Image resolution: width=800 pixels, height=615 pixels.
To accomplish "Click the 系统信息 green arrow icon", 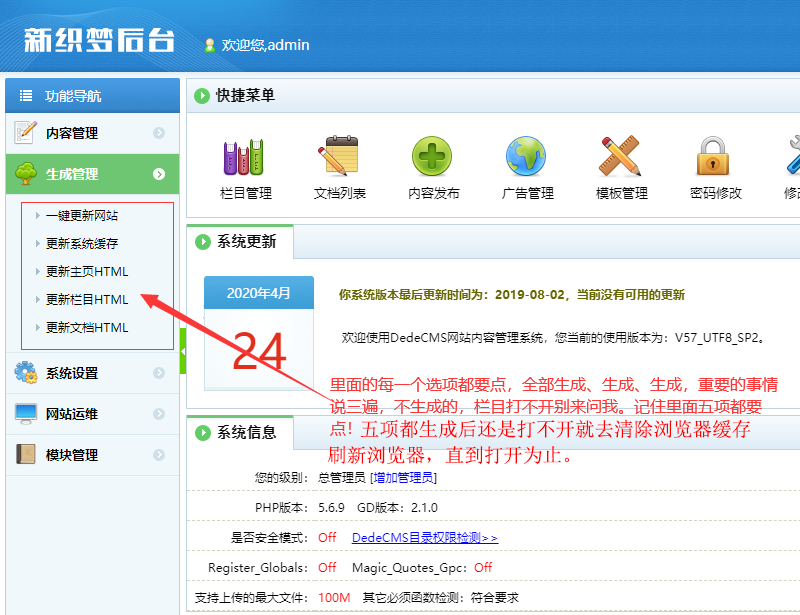I will coord(203,433).
